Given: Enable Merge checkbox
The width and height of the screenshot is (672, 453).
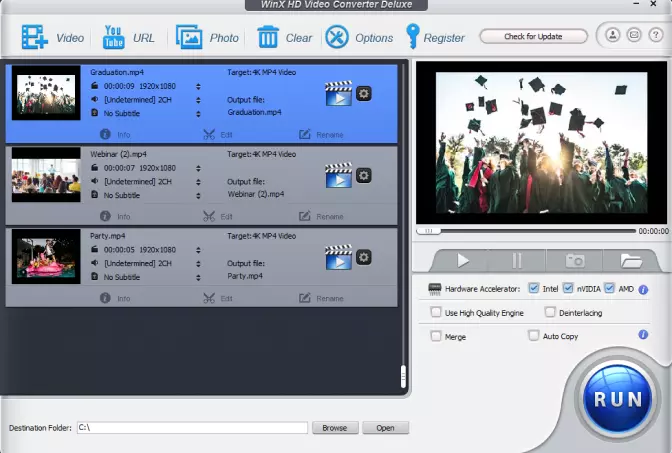Looking at the screenshot, I should click(x=435, y=336).
